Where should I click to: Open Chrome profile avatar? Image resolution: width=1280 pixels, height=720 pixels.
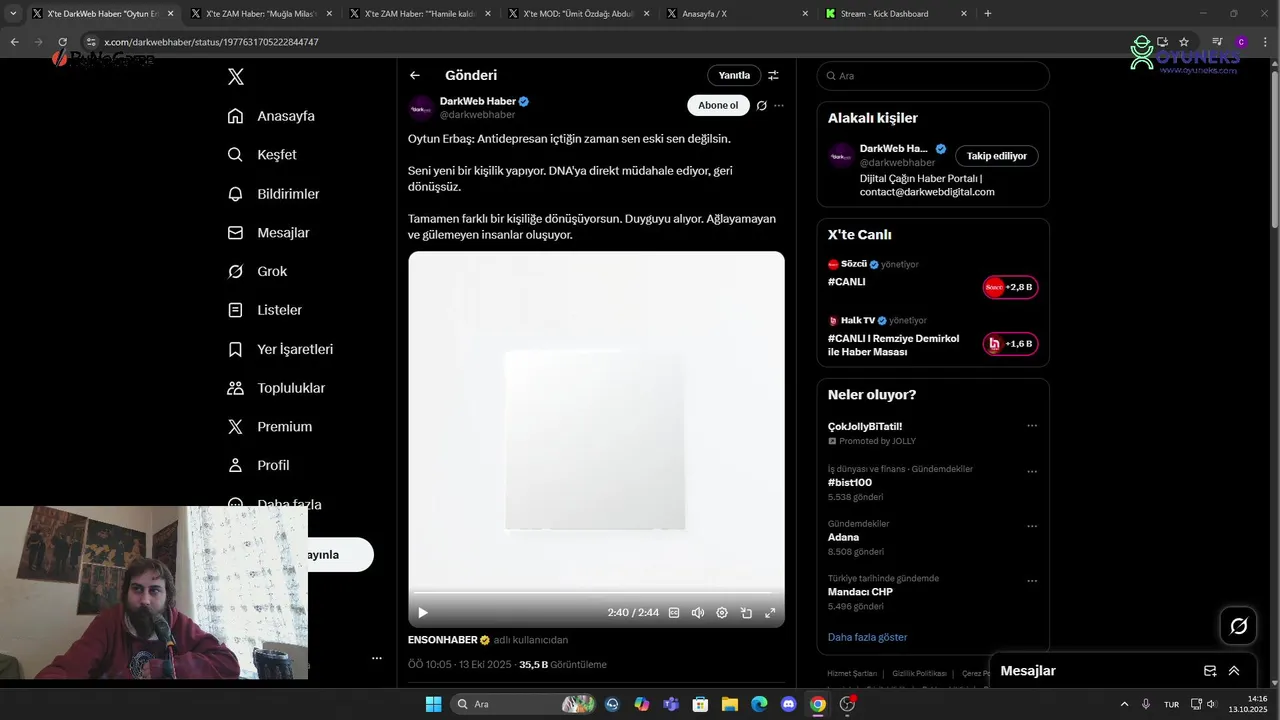[x=1241, y=42]
